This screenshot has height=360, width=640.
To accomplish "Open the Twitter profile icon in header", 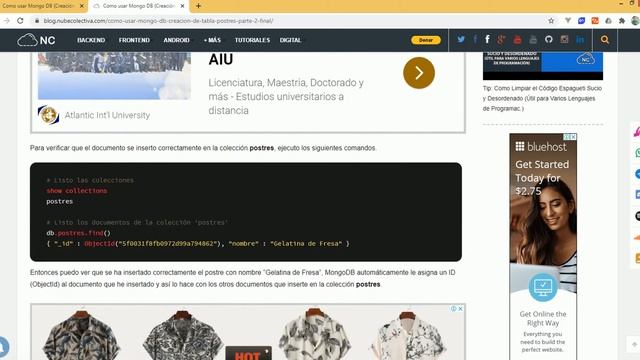I will 461,40.
